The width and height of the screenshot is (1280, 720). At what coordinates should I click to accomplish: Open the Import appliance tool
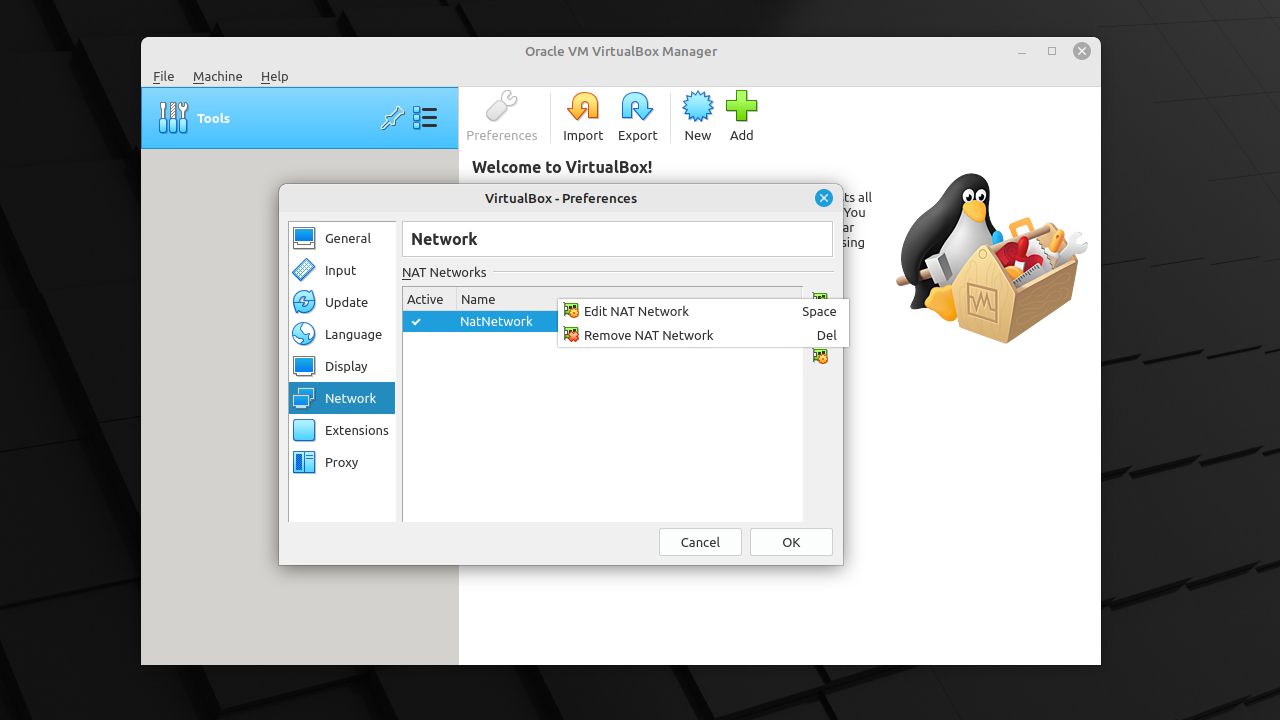[583, 117]
